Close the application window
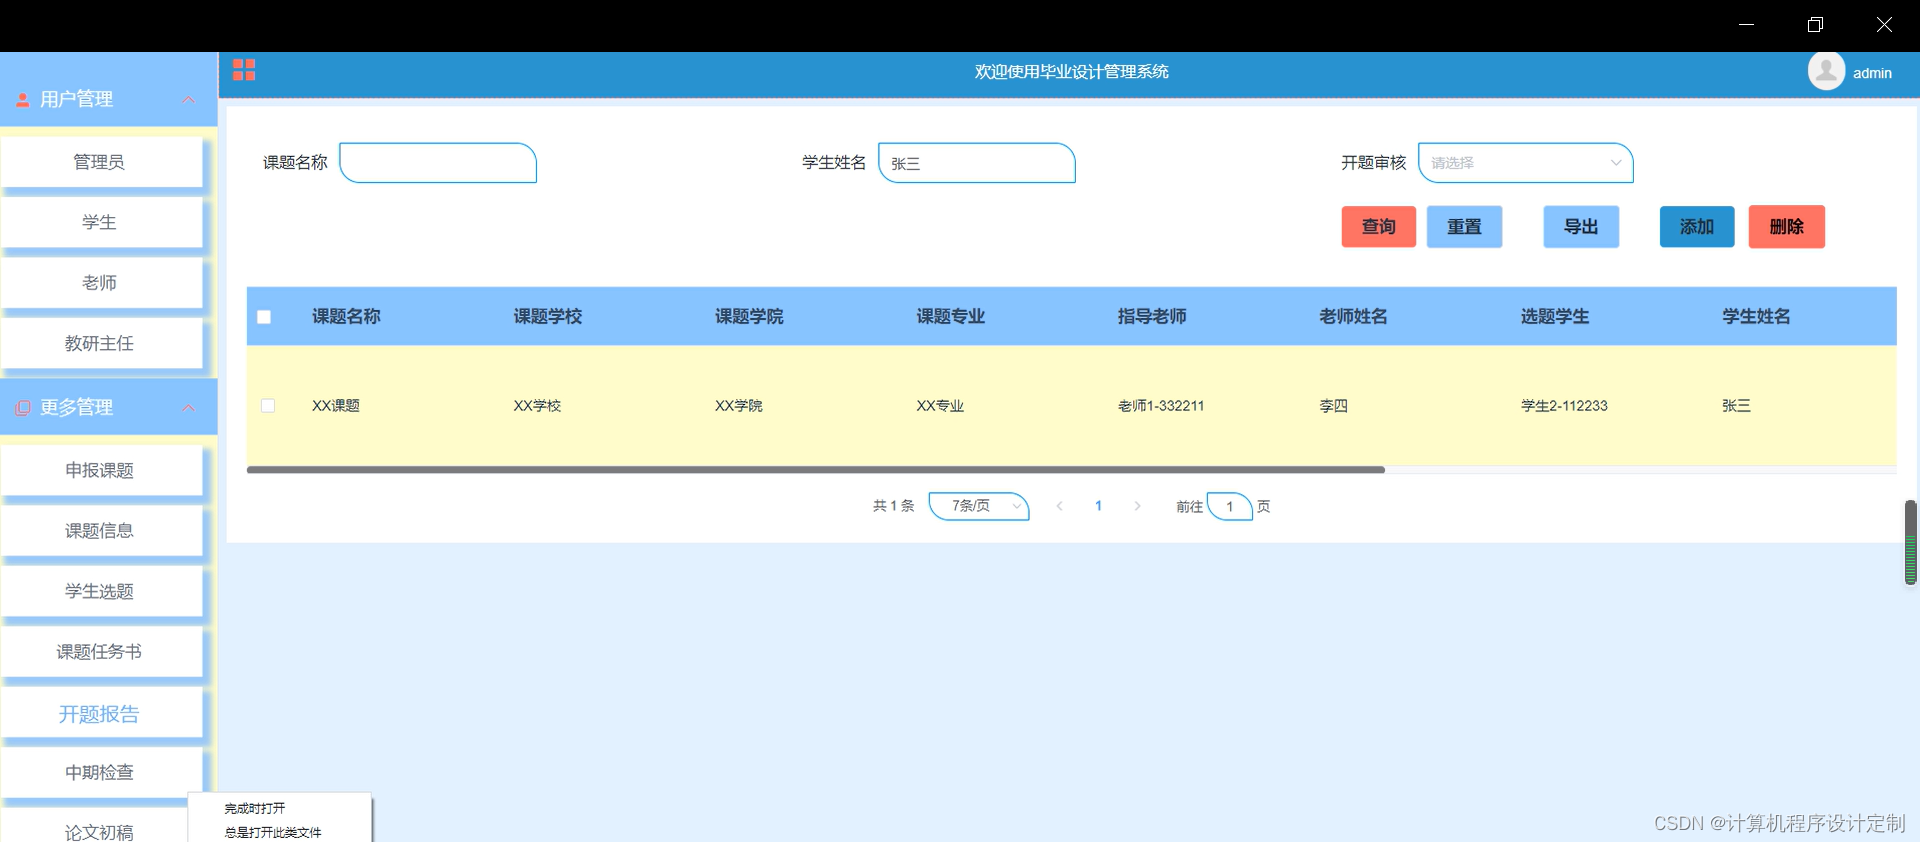 1884,25
